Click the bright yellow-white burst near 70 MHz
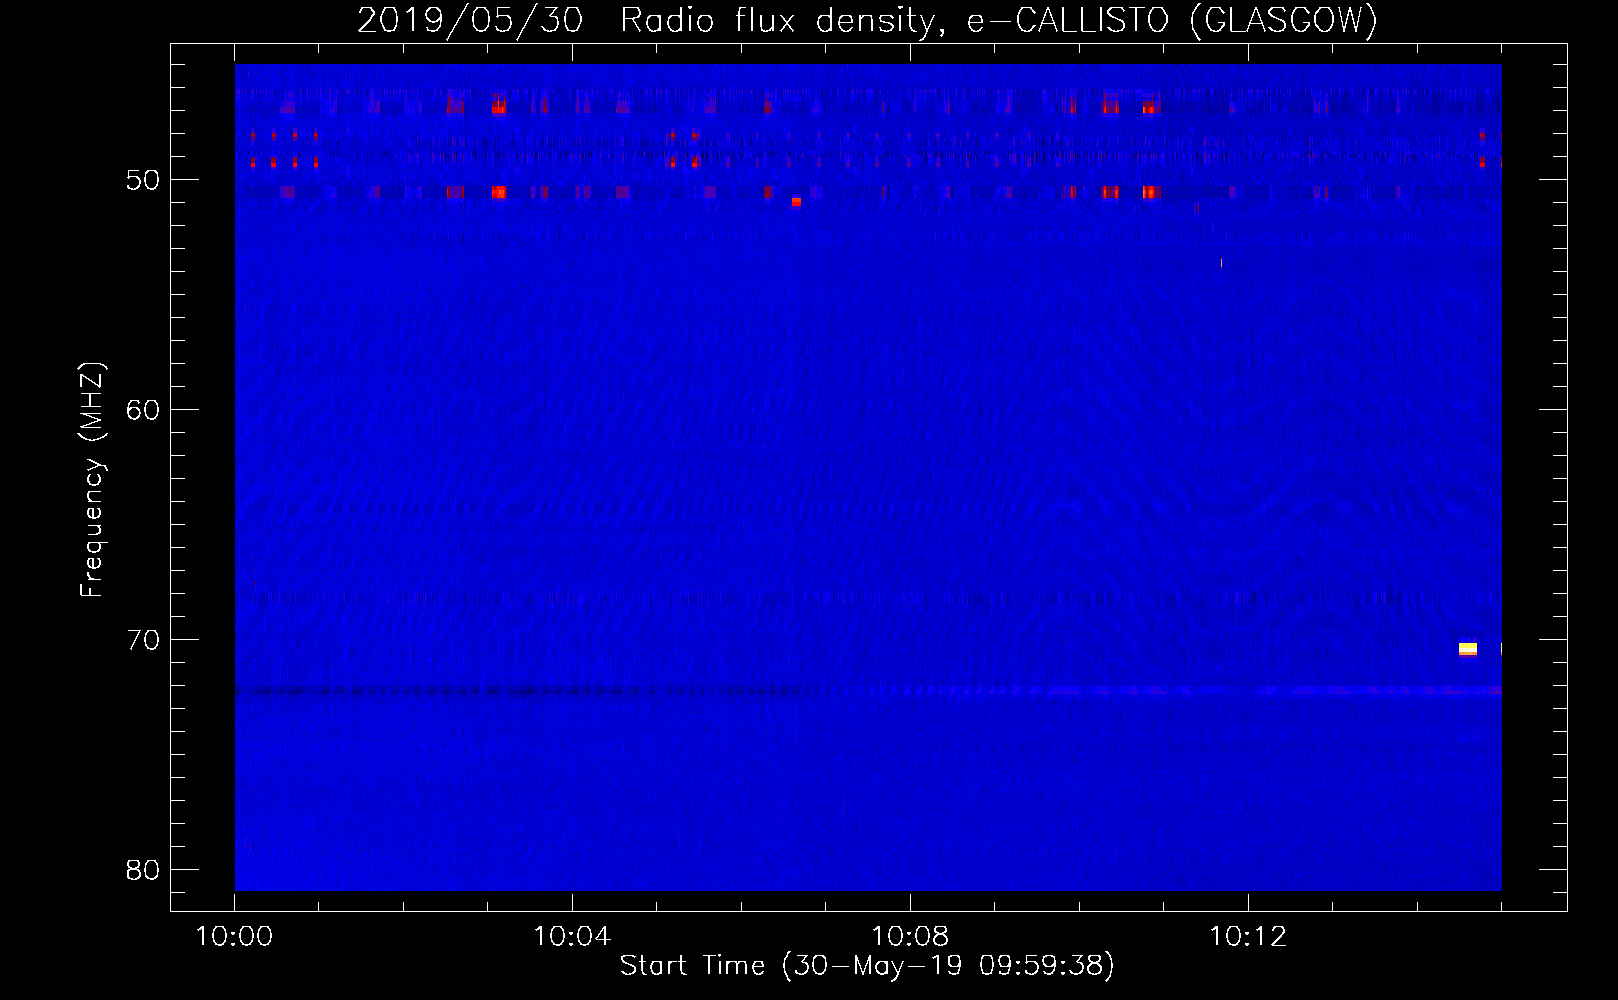 coord(1468,649)
